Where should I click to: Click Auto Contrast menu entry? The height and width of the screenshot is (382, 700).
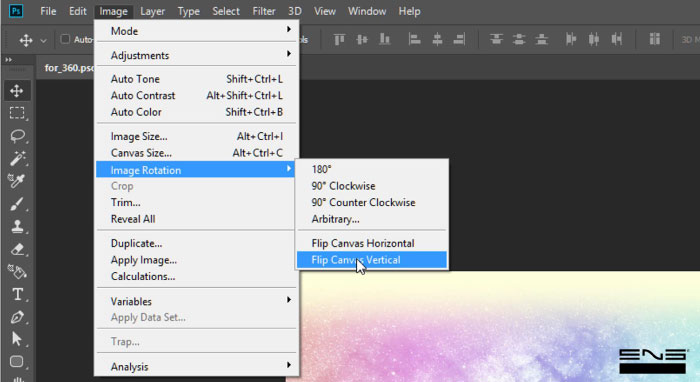[196, 96]
